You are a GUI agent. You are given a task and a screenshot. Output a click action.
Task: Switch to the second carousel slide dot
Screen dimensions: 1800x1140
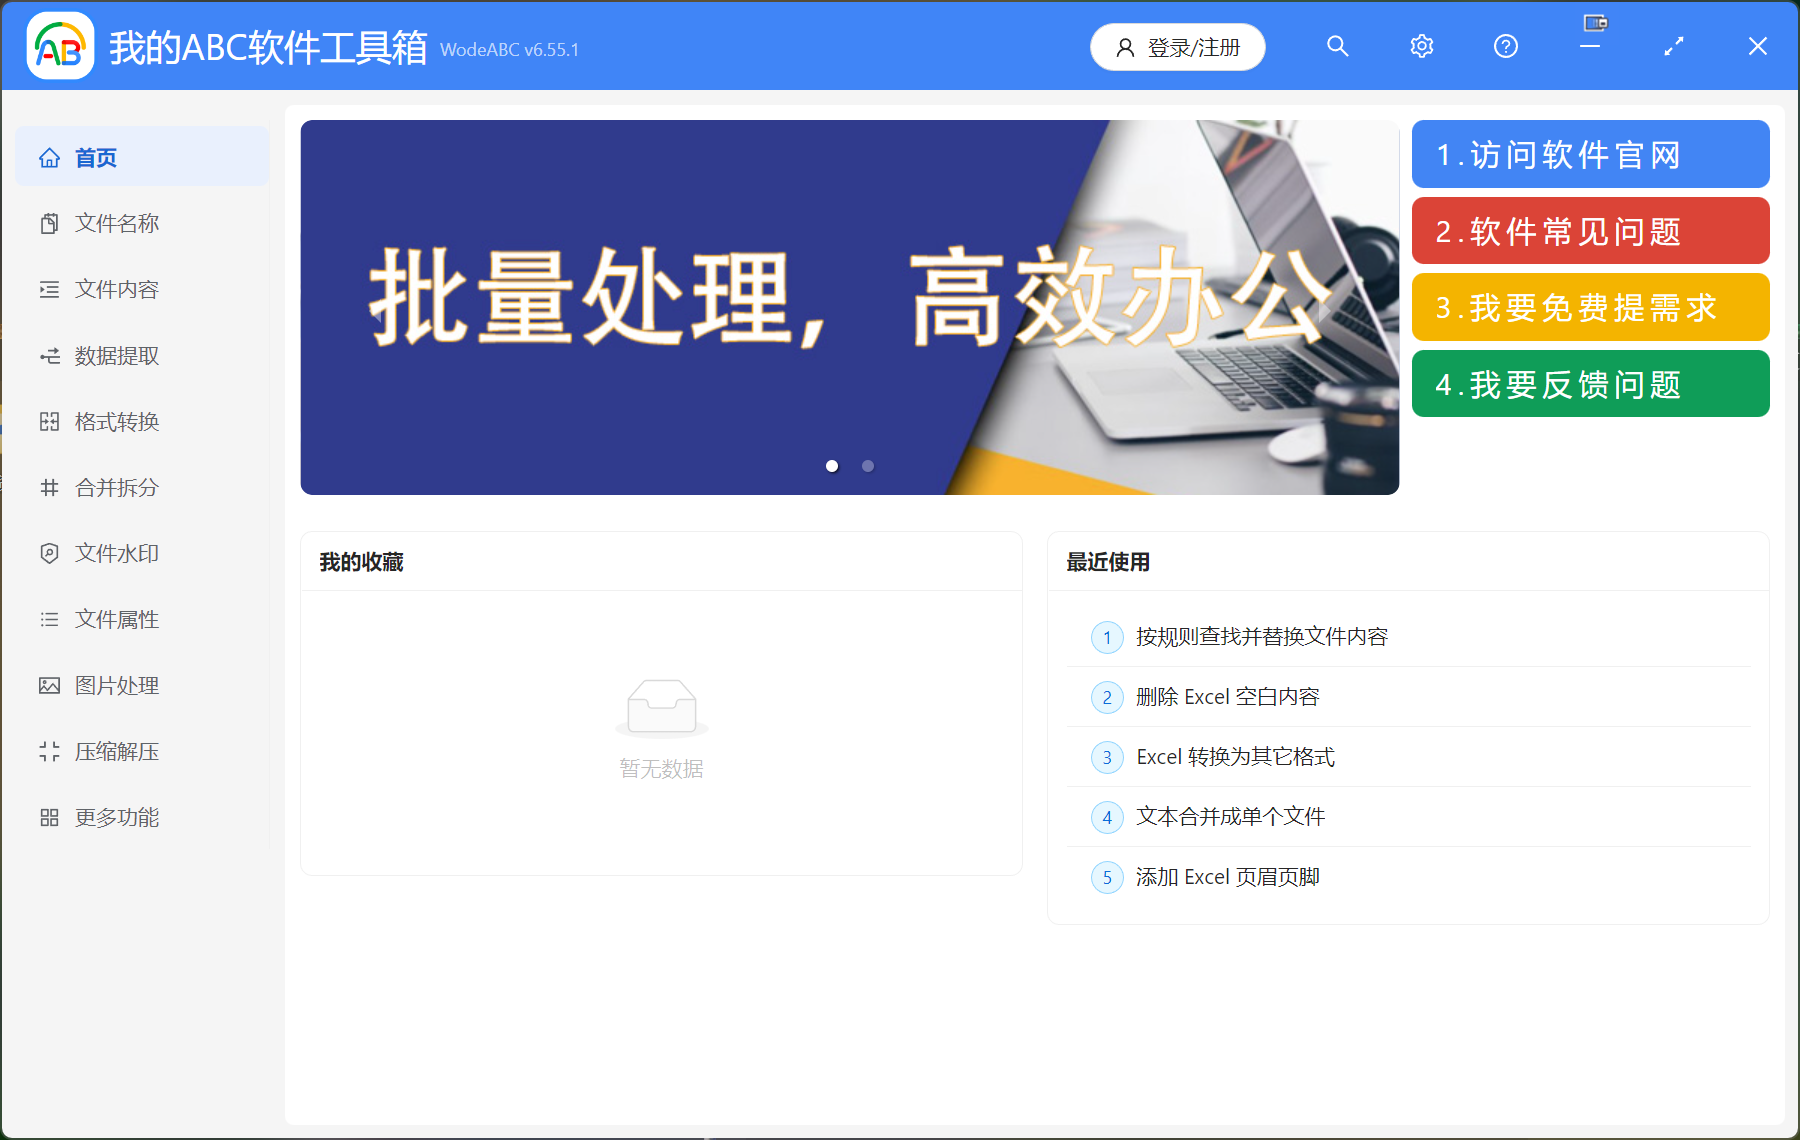tap(867, 465)
